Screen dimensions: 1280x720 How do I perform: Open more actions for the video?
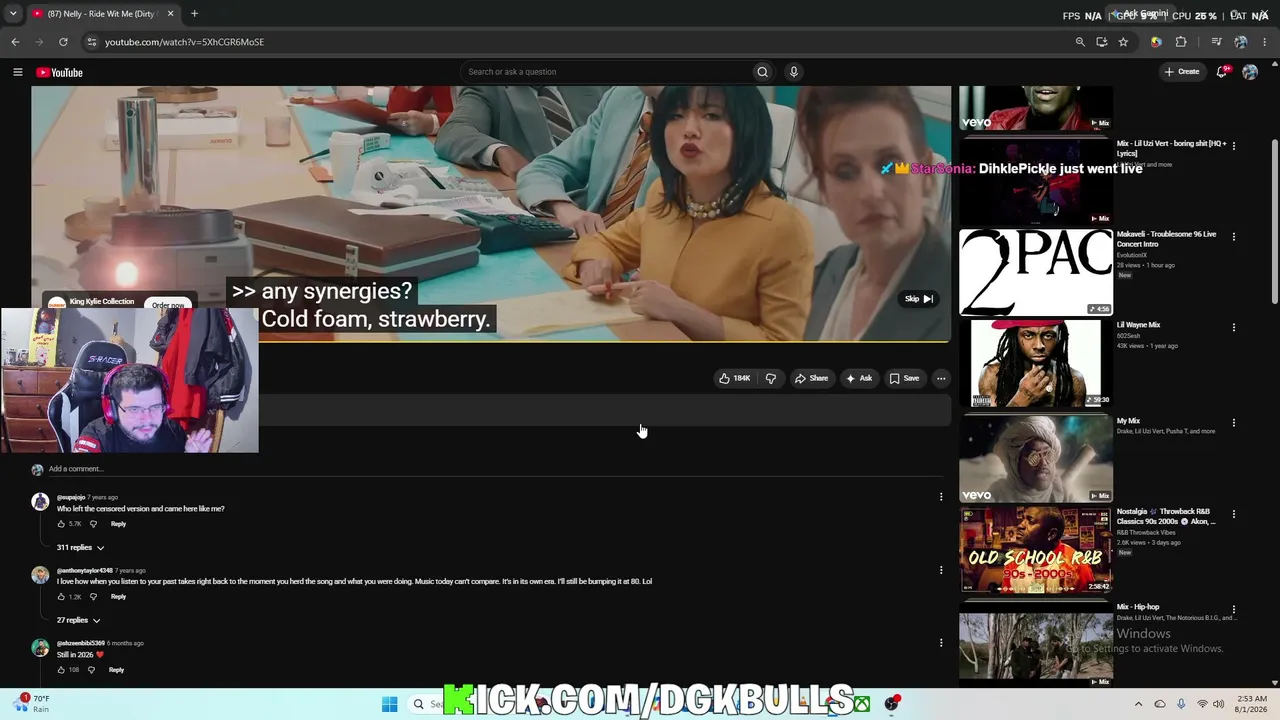click(x=941, y=378)
